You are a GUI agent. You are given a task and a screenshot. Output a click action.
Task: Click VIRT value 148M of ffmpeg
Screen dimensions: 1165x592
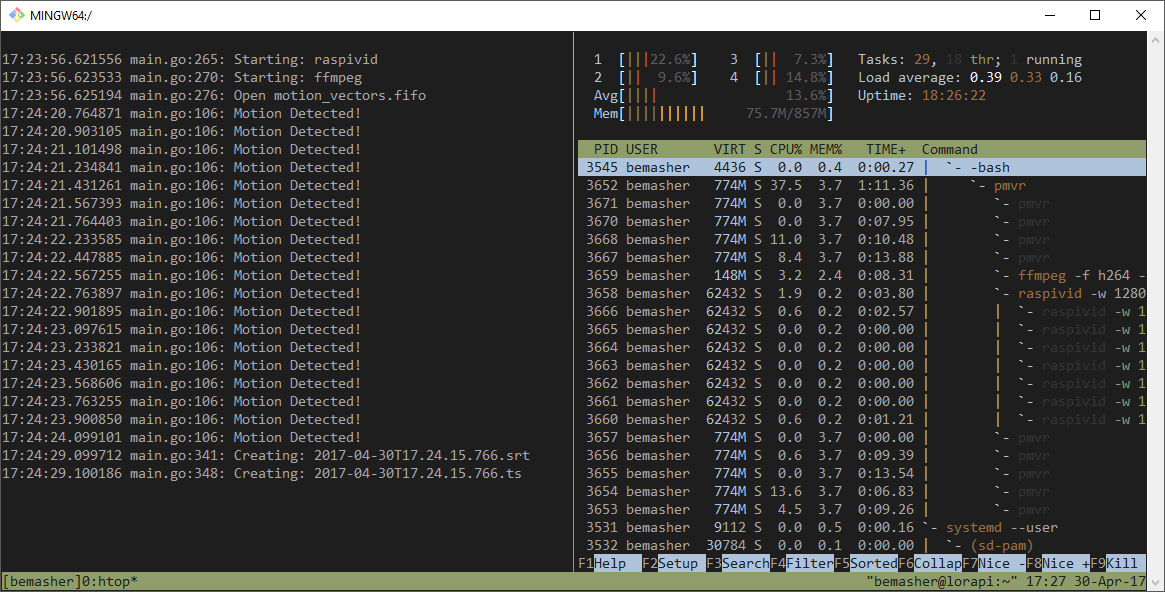click(x=730, y=276)
